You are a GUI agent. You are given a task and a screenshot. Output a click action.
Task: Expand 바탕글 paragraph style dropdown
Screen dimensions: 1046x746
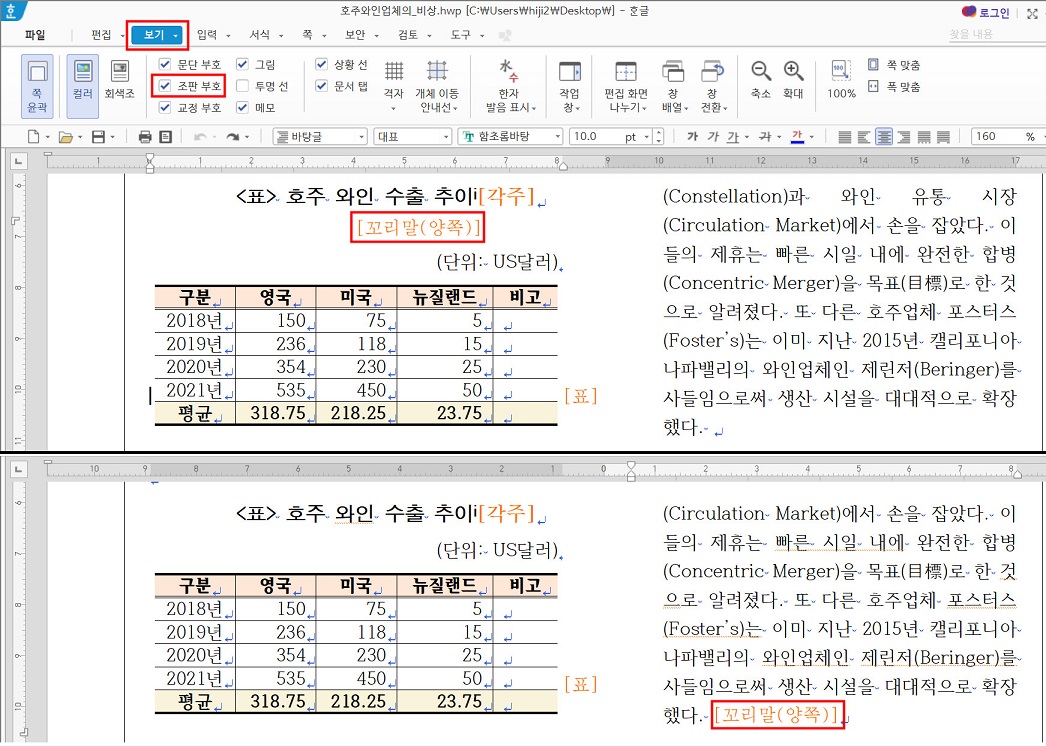[x=362, y=137]
